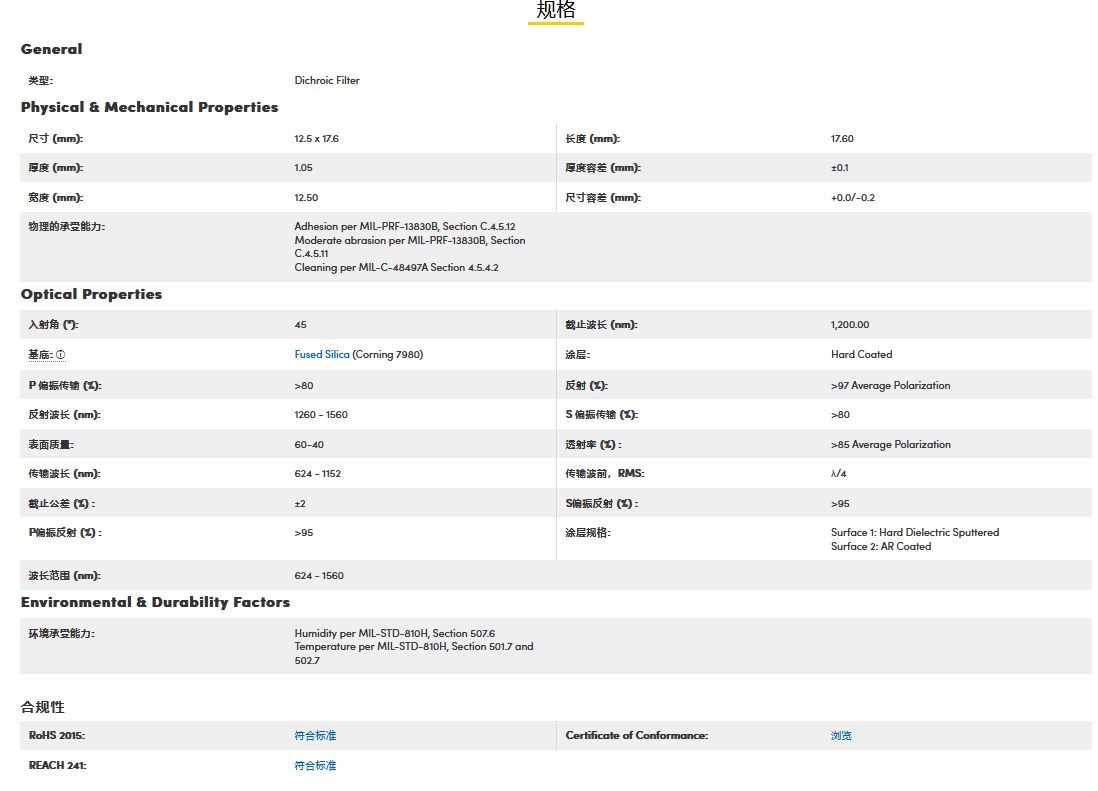Image resolution: width=1098 pixels, height=791 pixels.
Task: Open the 符合标准 link for REACH 241
Action: coord(315,766)
